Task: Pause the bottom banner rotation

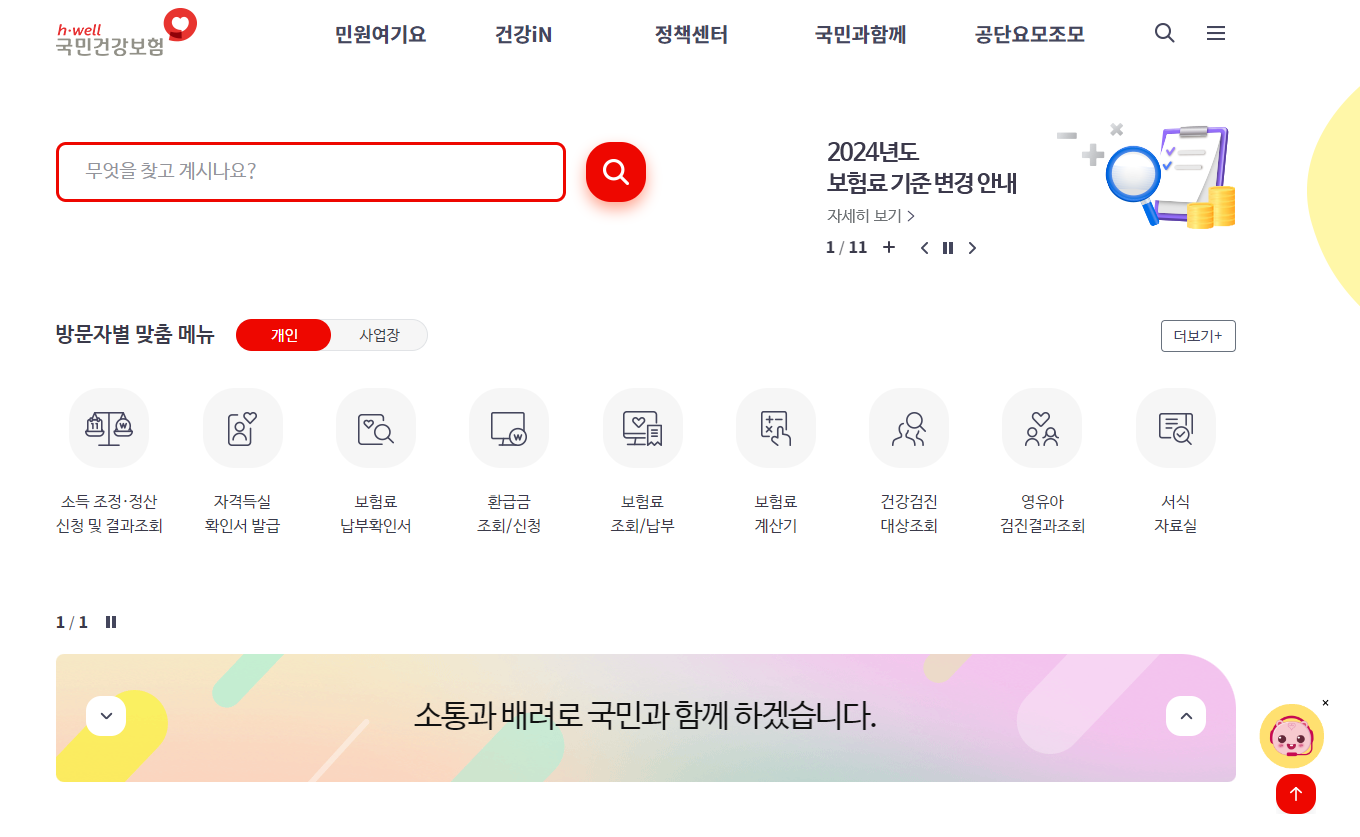Action: pos(111,621)
